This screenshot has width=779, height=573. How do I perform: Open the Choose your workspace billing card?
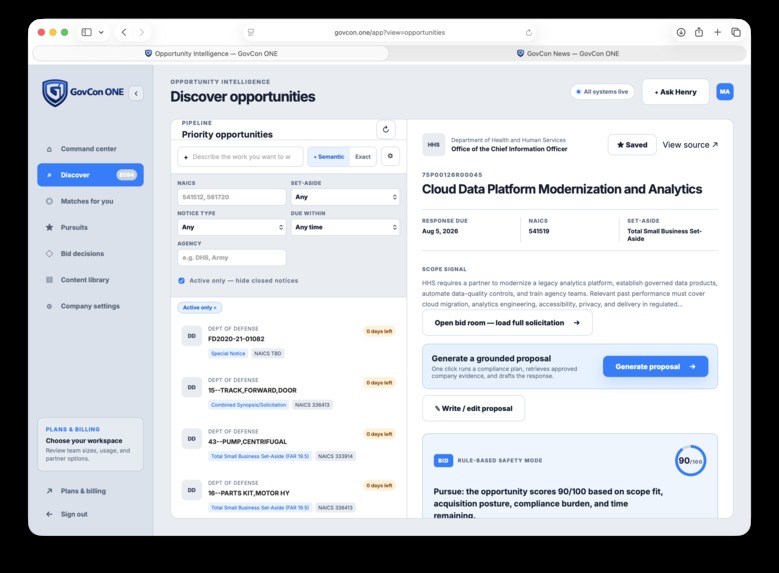click(x=90, y=444)
